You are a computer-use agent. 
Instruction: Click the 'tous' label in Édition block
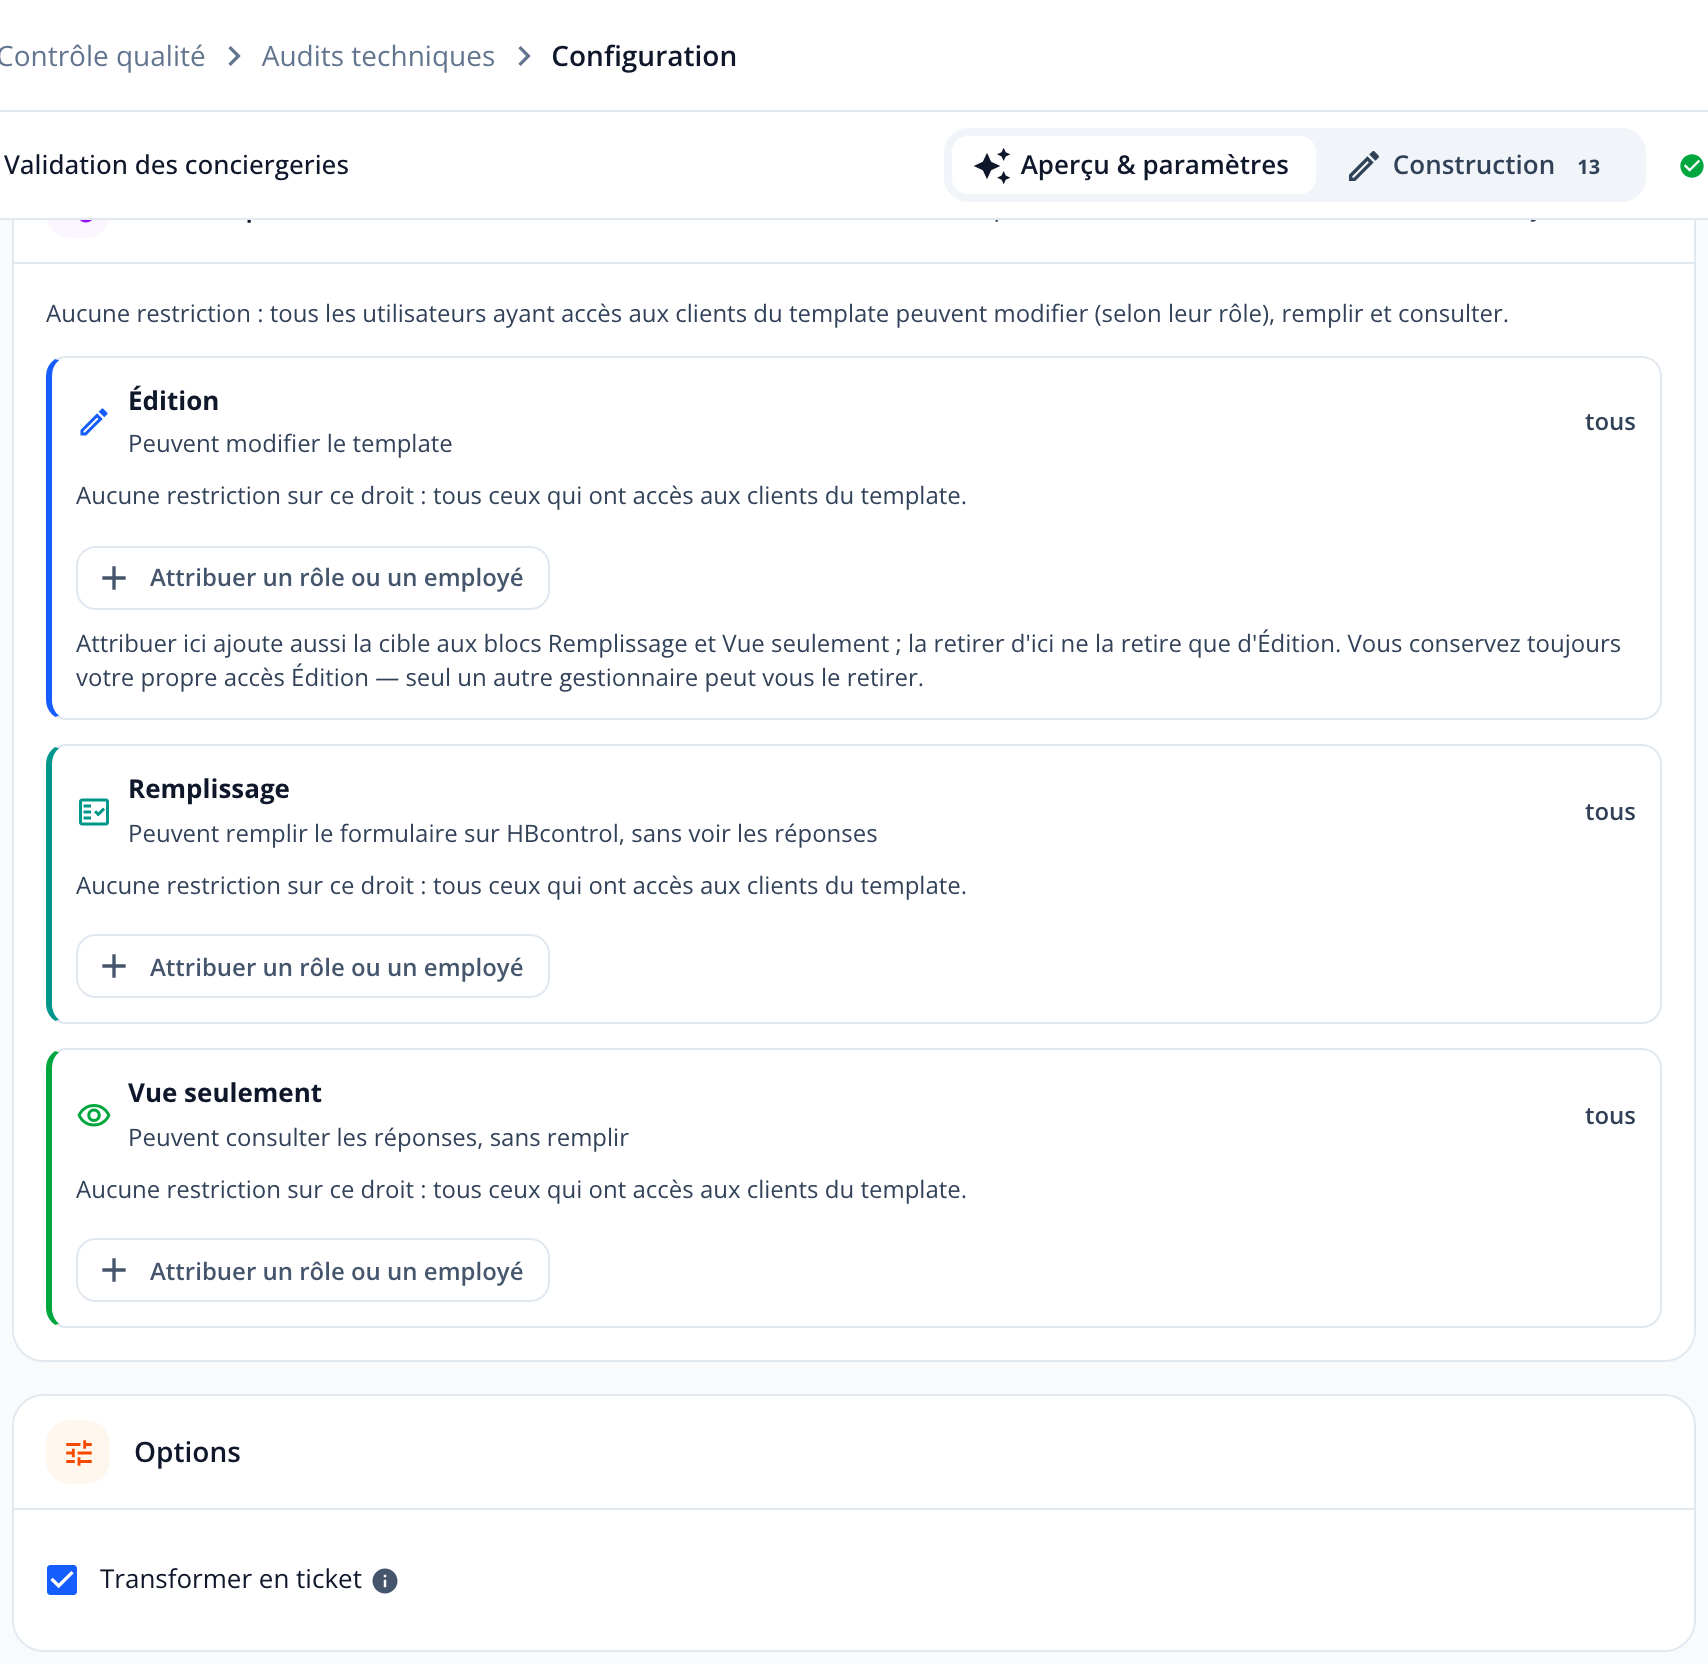pos(1610,422)
